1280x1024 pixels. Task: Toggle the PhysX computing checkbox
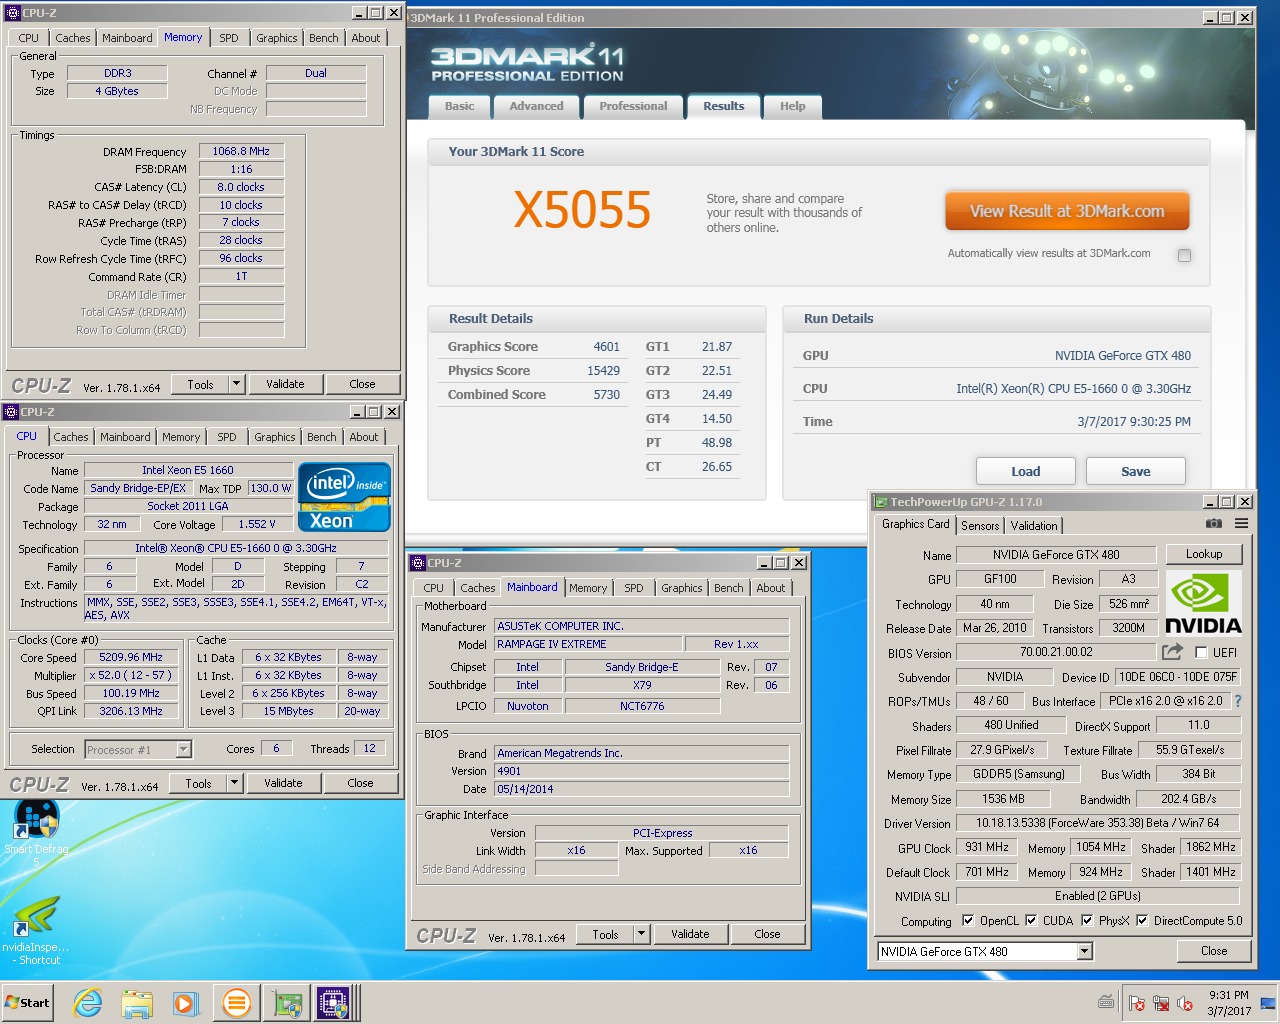point(1087,921)
